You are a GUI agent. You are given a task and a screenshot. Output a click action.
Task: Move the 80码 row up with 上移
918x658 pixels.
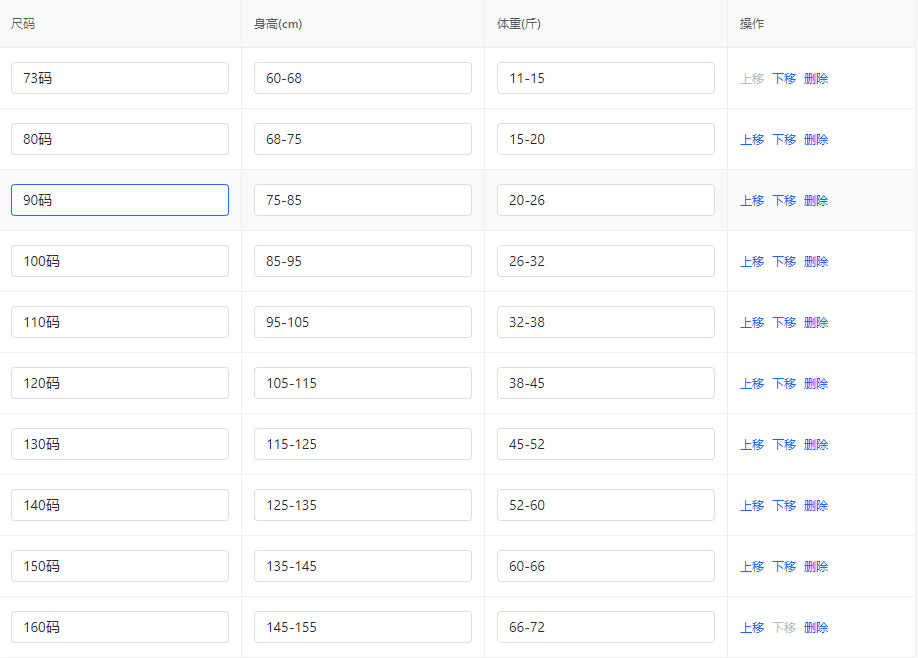(752, 140)
